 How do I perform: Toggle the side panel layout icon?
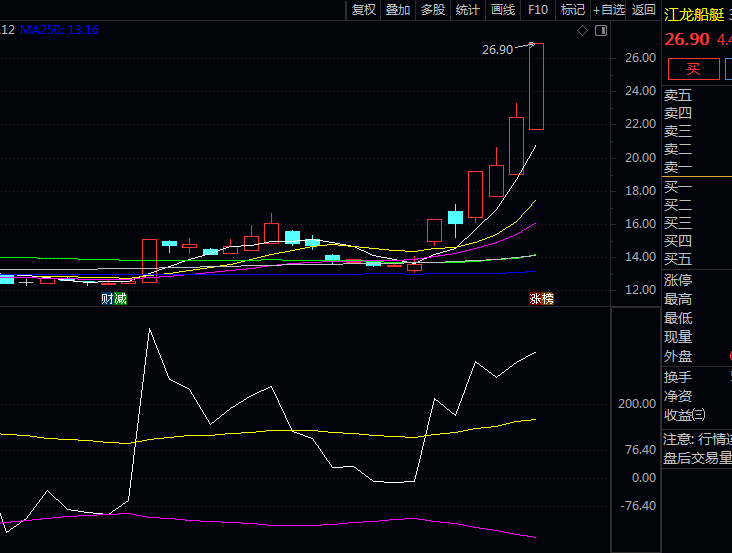(x=600, y=31)
